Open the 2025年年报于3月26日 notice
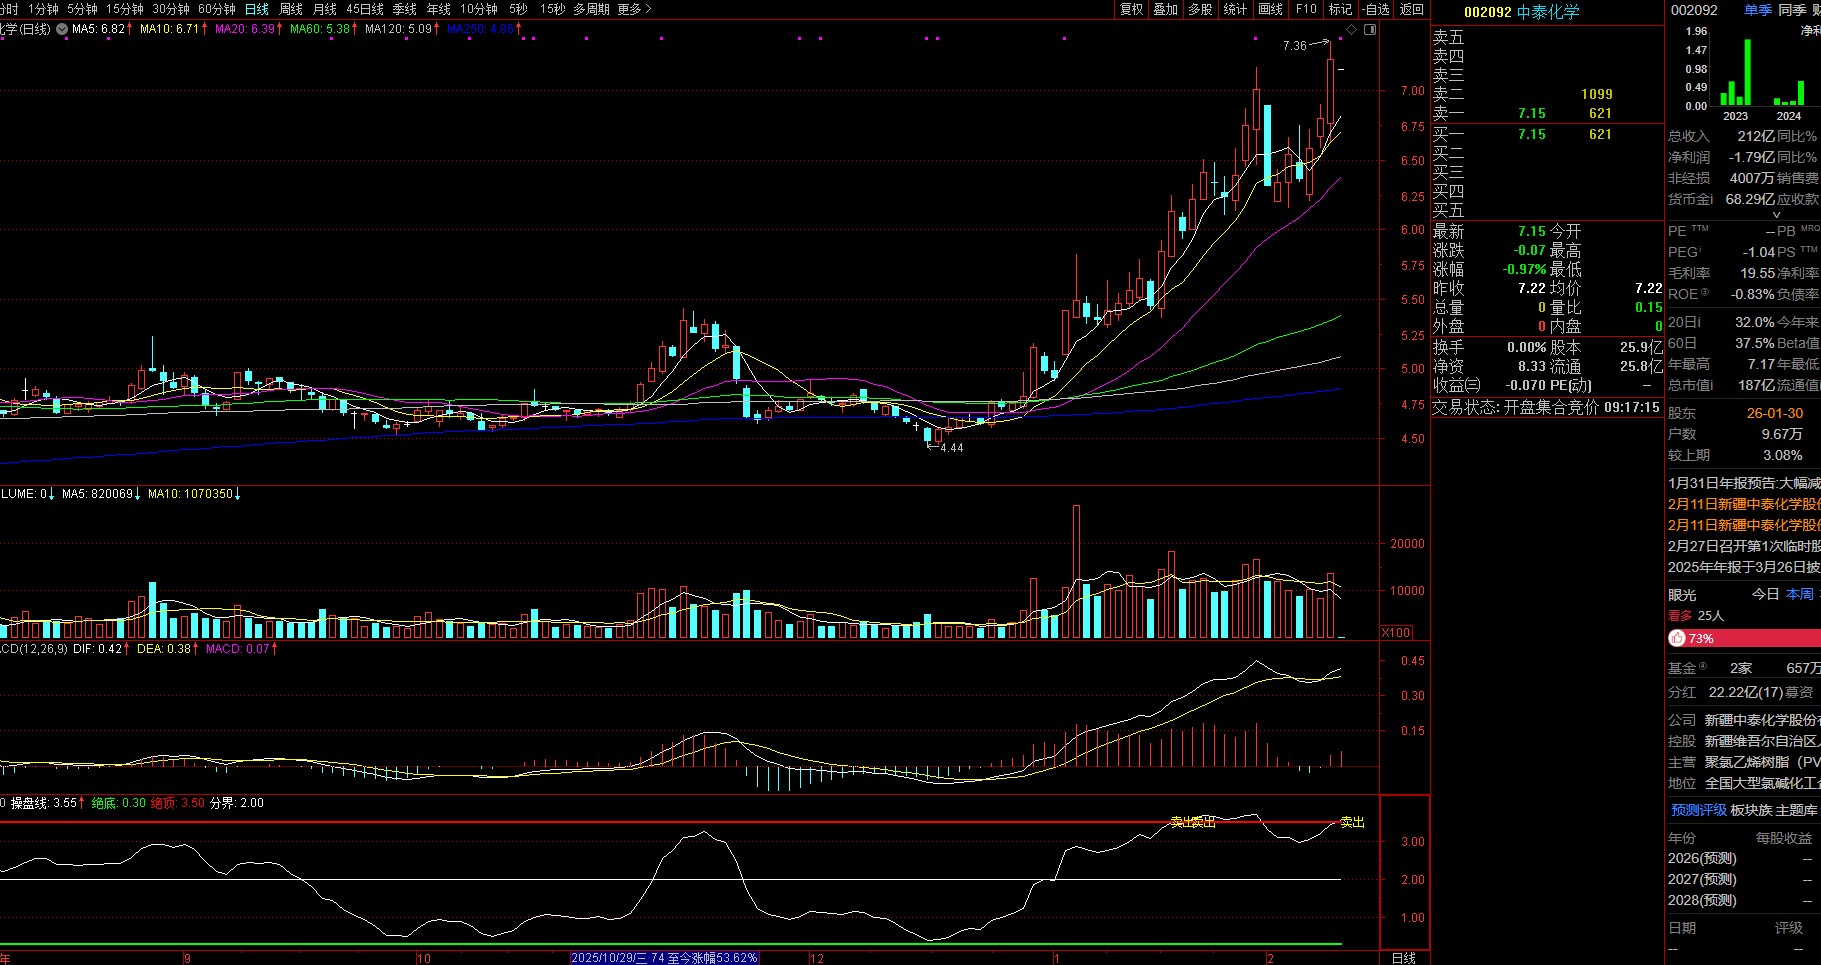This screenshot has height=965, width=1821. click(1744, 567)
